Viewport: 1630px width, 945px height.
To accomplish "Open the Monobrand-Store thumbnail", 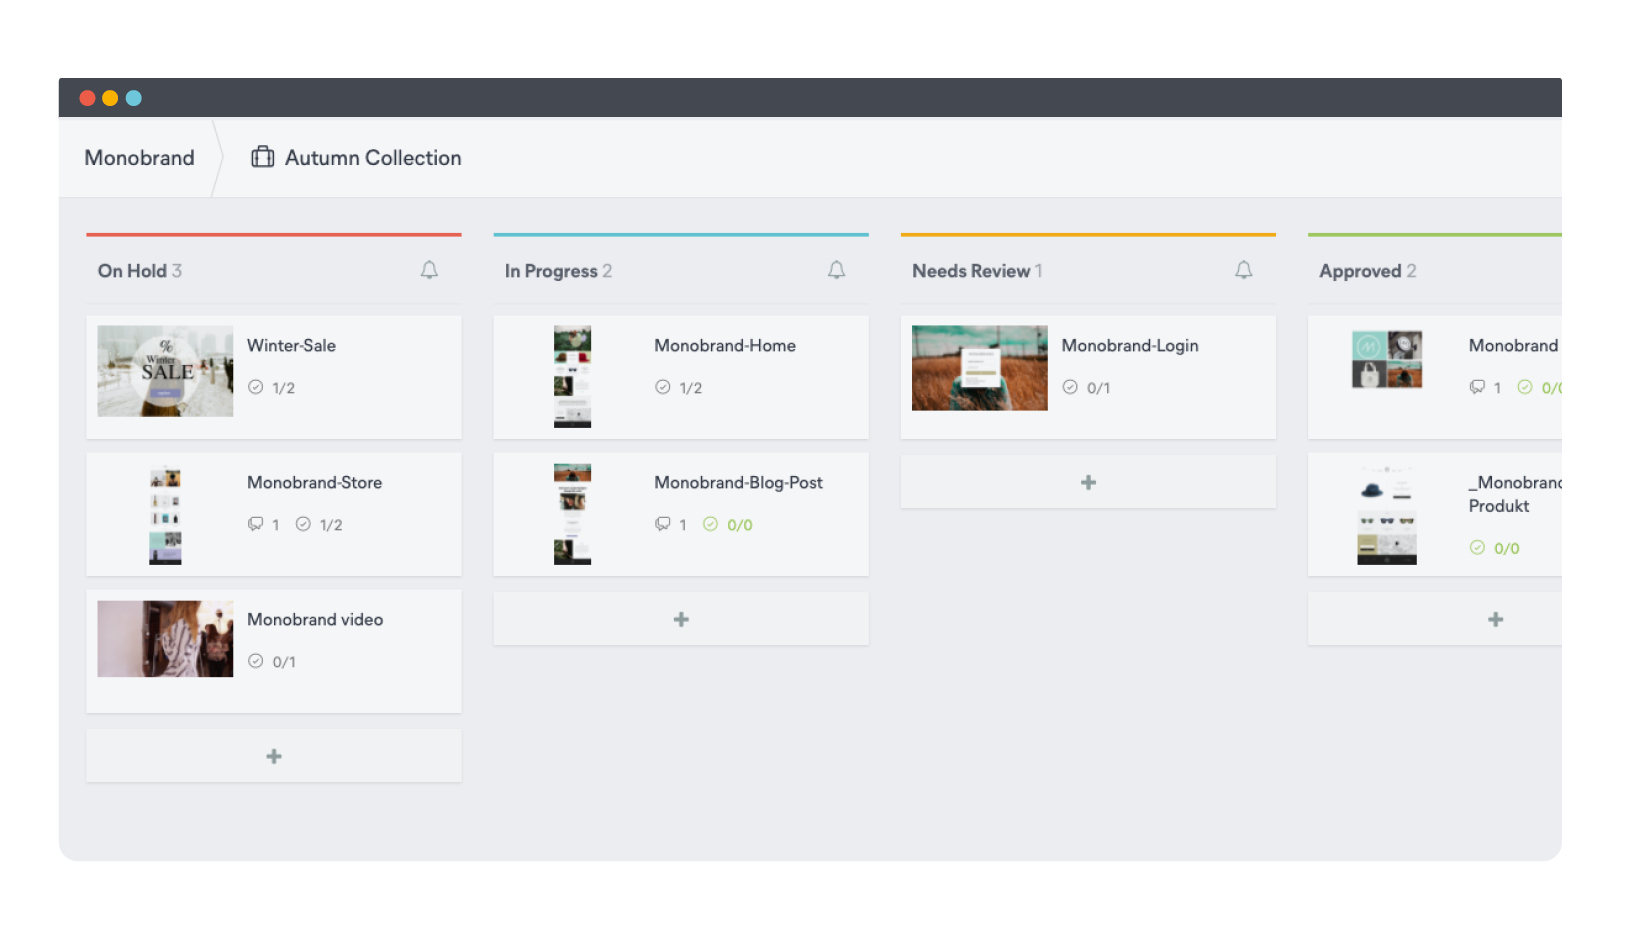I will click(x=165, y=515).
